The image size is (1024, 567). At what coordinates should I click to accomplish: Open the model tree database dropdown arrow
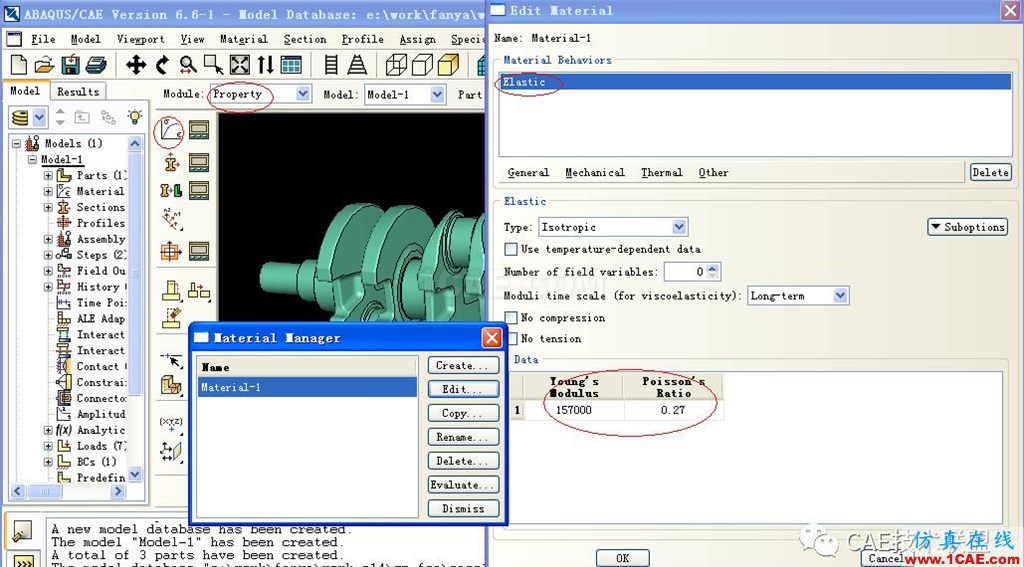pos(39,118)
